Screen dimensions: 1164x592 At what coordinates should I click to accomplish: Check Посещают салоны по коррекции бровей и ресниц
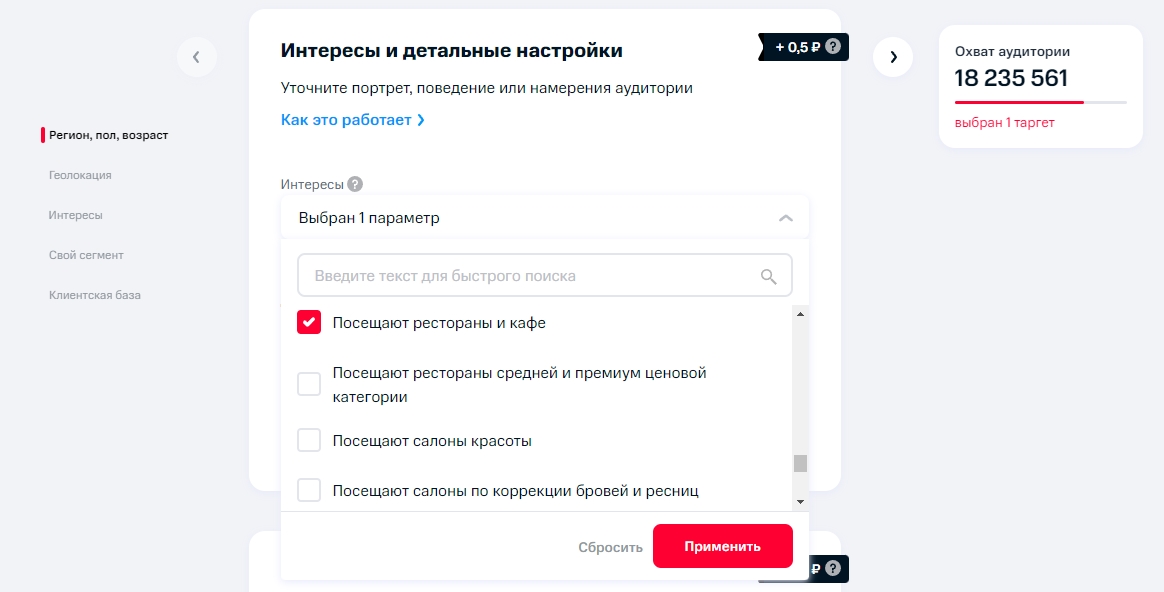(x=309, y=490)
